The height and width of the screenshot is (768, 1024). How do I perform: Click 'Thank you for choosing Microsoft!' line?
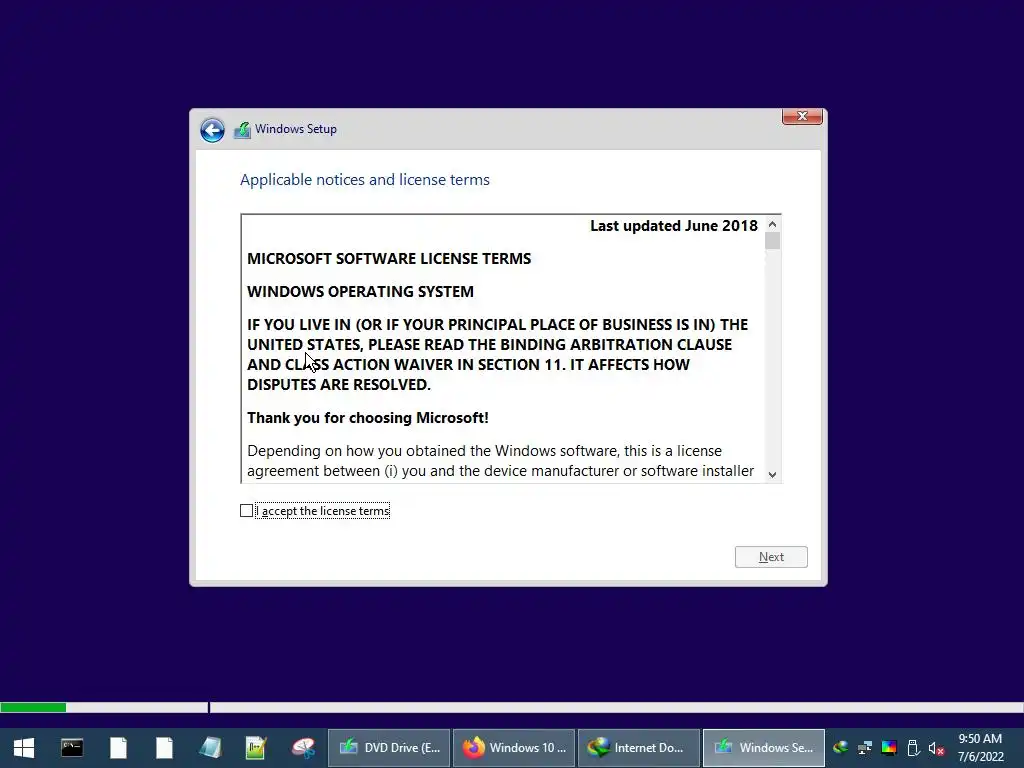tap(368, 418)
